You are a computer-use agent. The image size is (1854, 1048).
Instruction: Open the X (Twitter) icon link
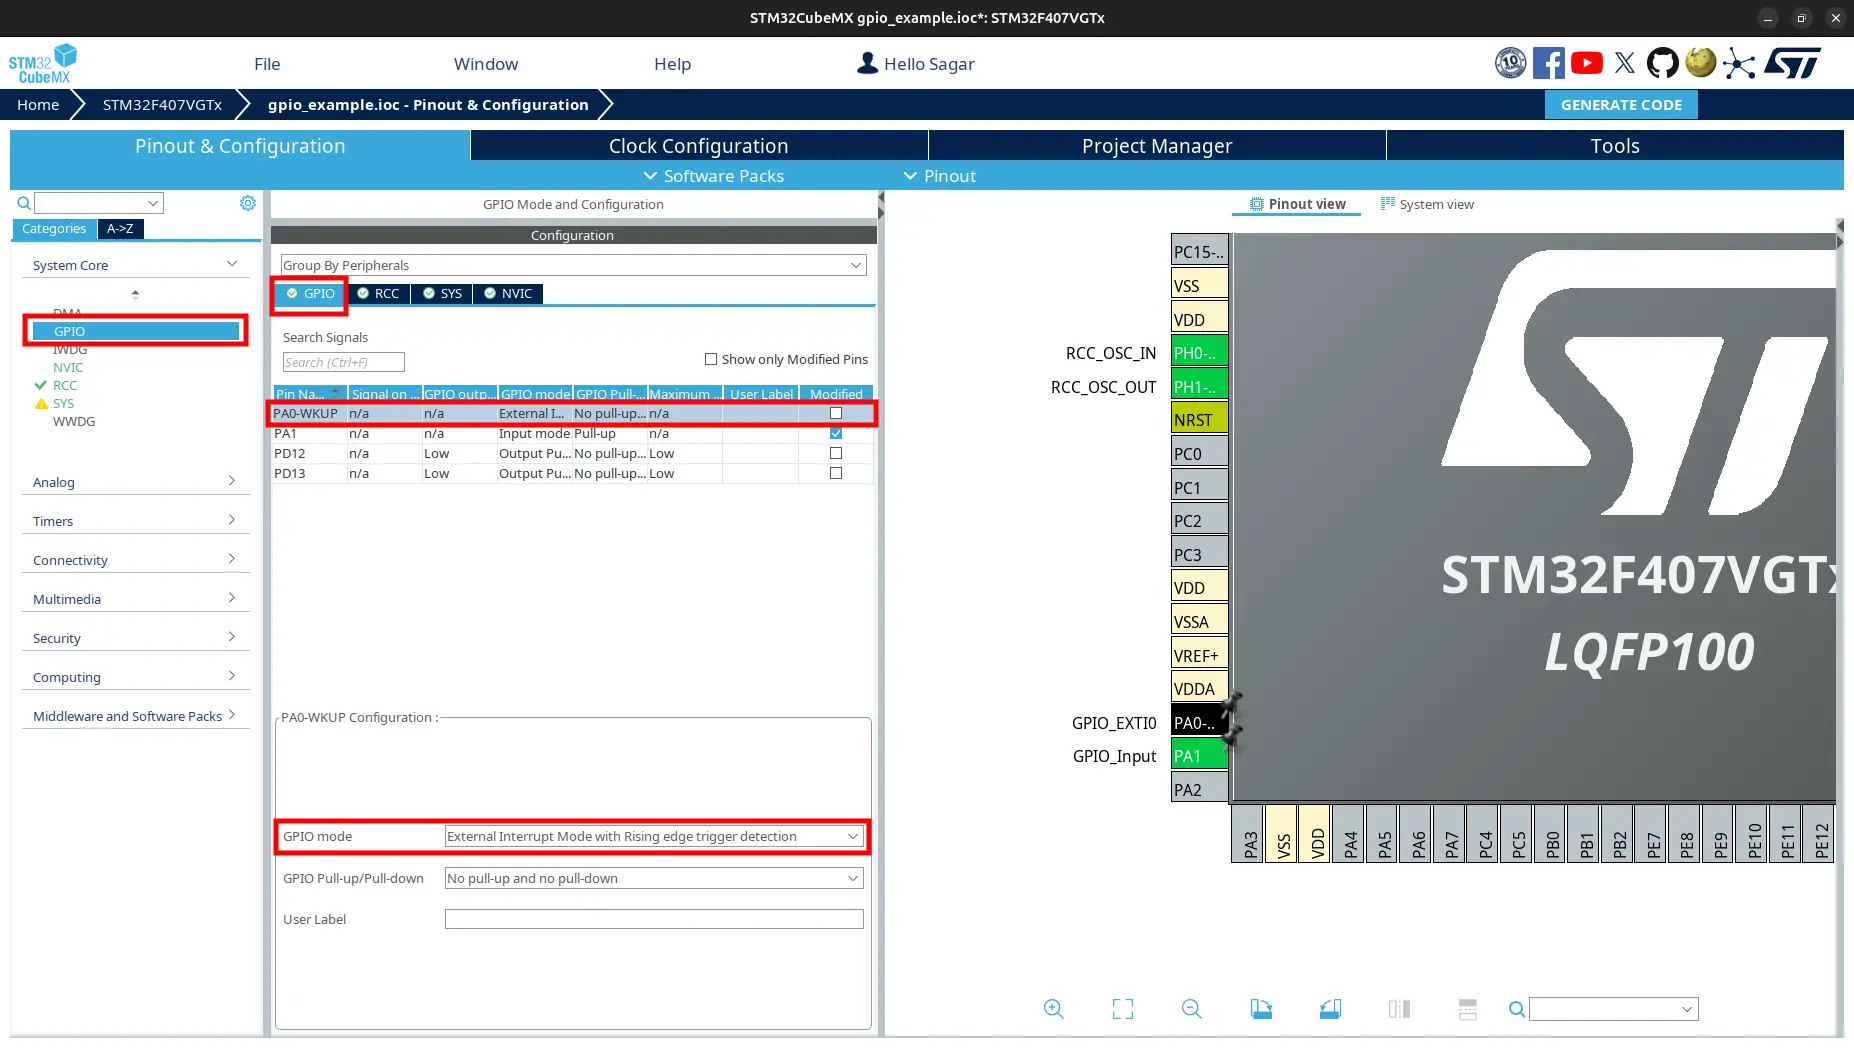pyautogui.click(x=1625, y=63)
